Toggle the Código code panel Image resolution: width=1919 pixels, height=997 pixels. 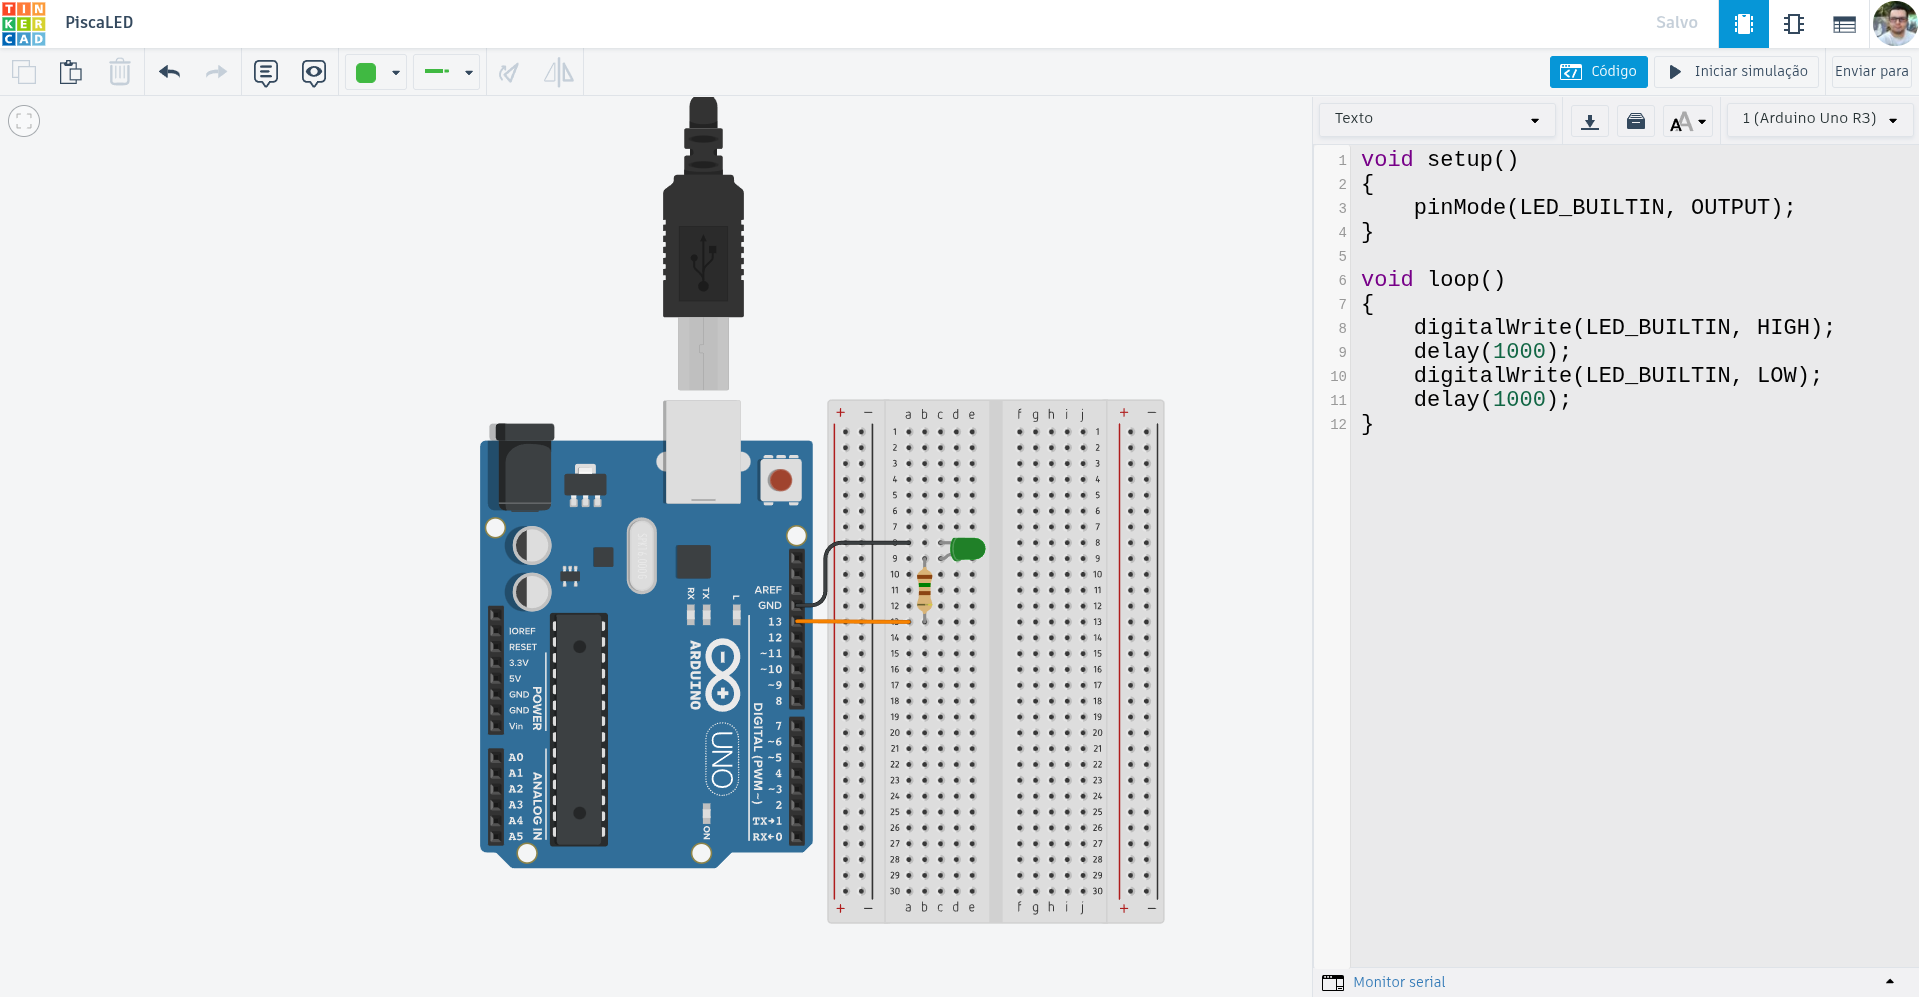click(x=1598, y=72)
